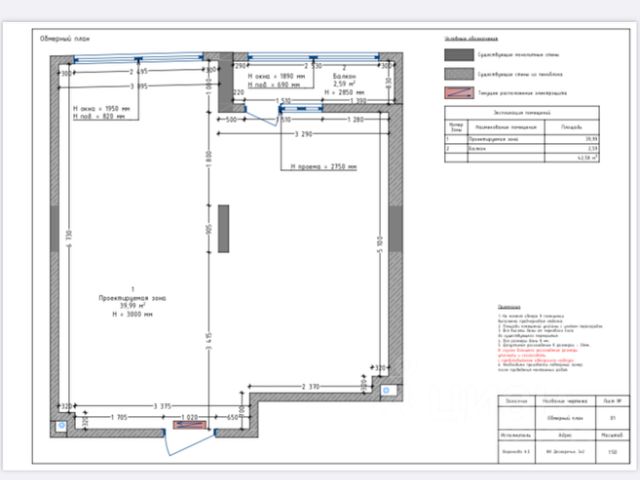Select the '3 290' horizontal dimension
The height and width of the screenshot is (480, 640).
click(x=303, y=133)
